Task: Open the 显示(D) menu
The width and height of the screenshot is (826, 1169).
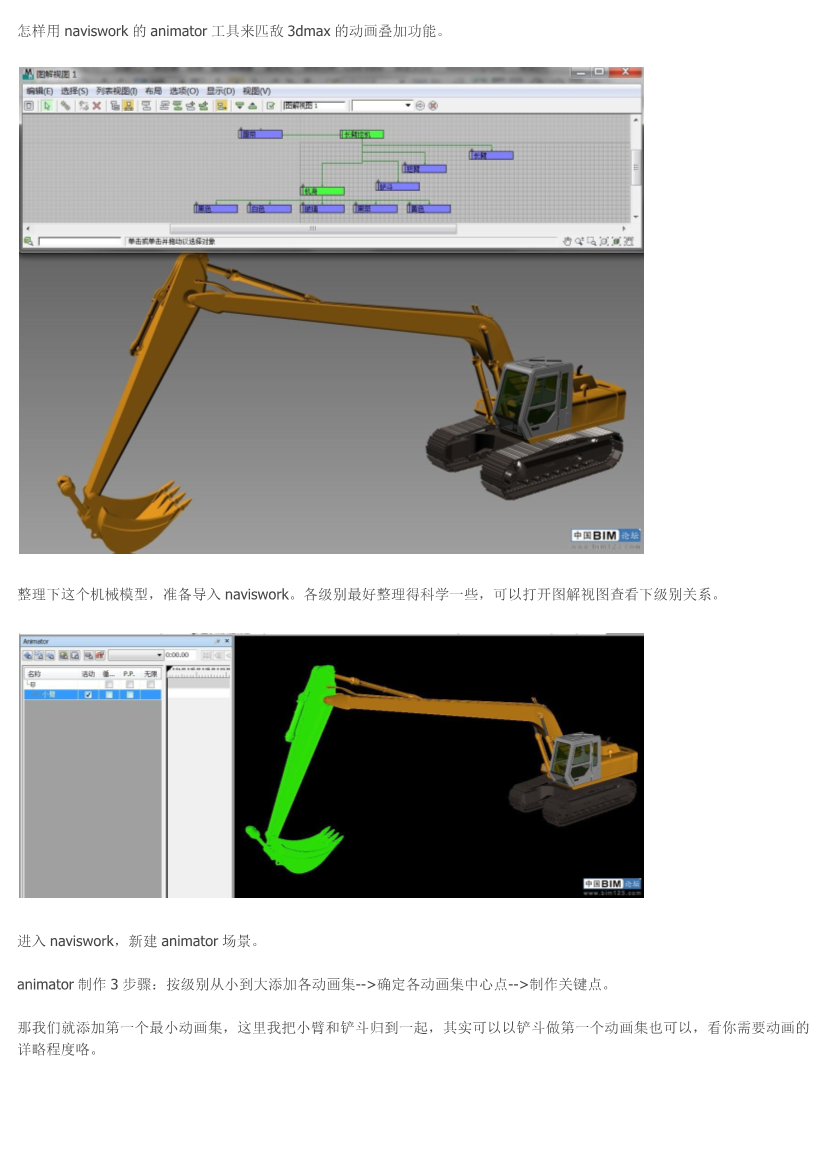Action: pyautogui.click(x=221, y=91)
